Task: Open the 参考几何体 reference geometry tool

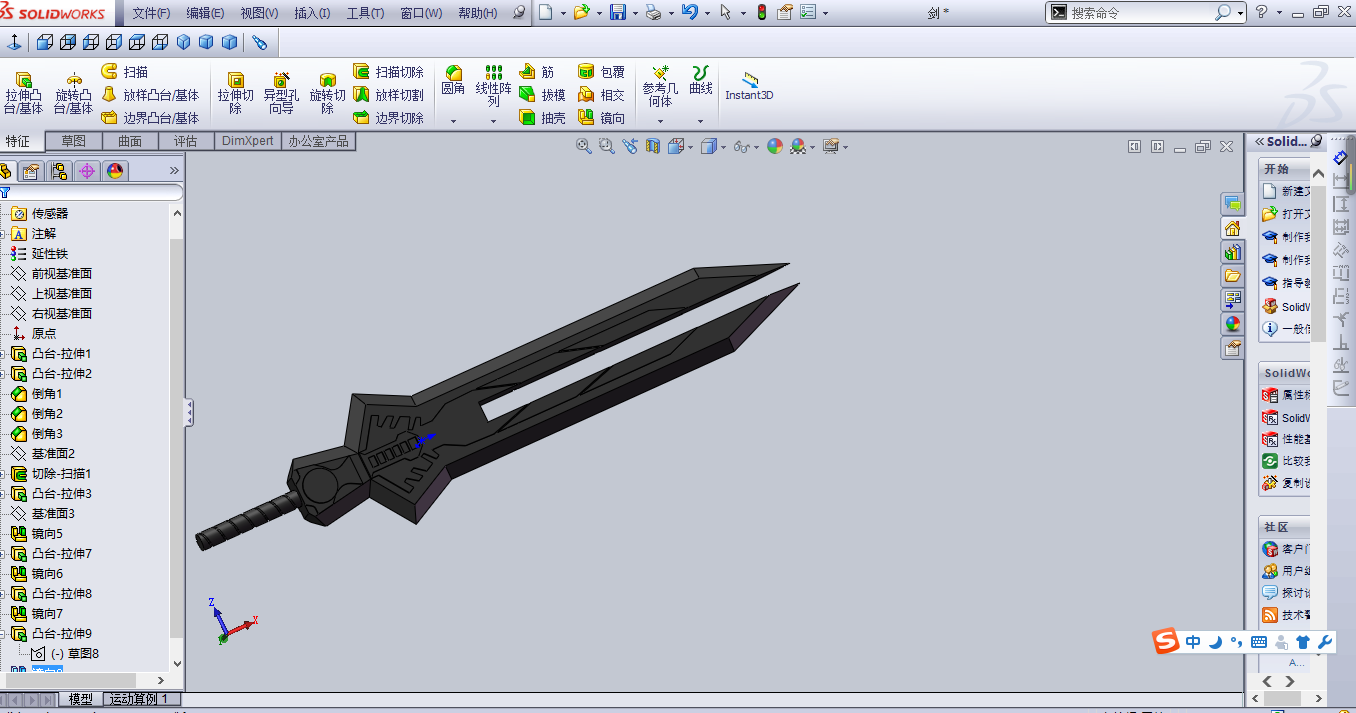Action: pos(660,87)
